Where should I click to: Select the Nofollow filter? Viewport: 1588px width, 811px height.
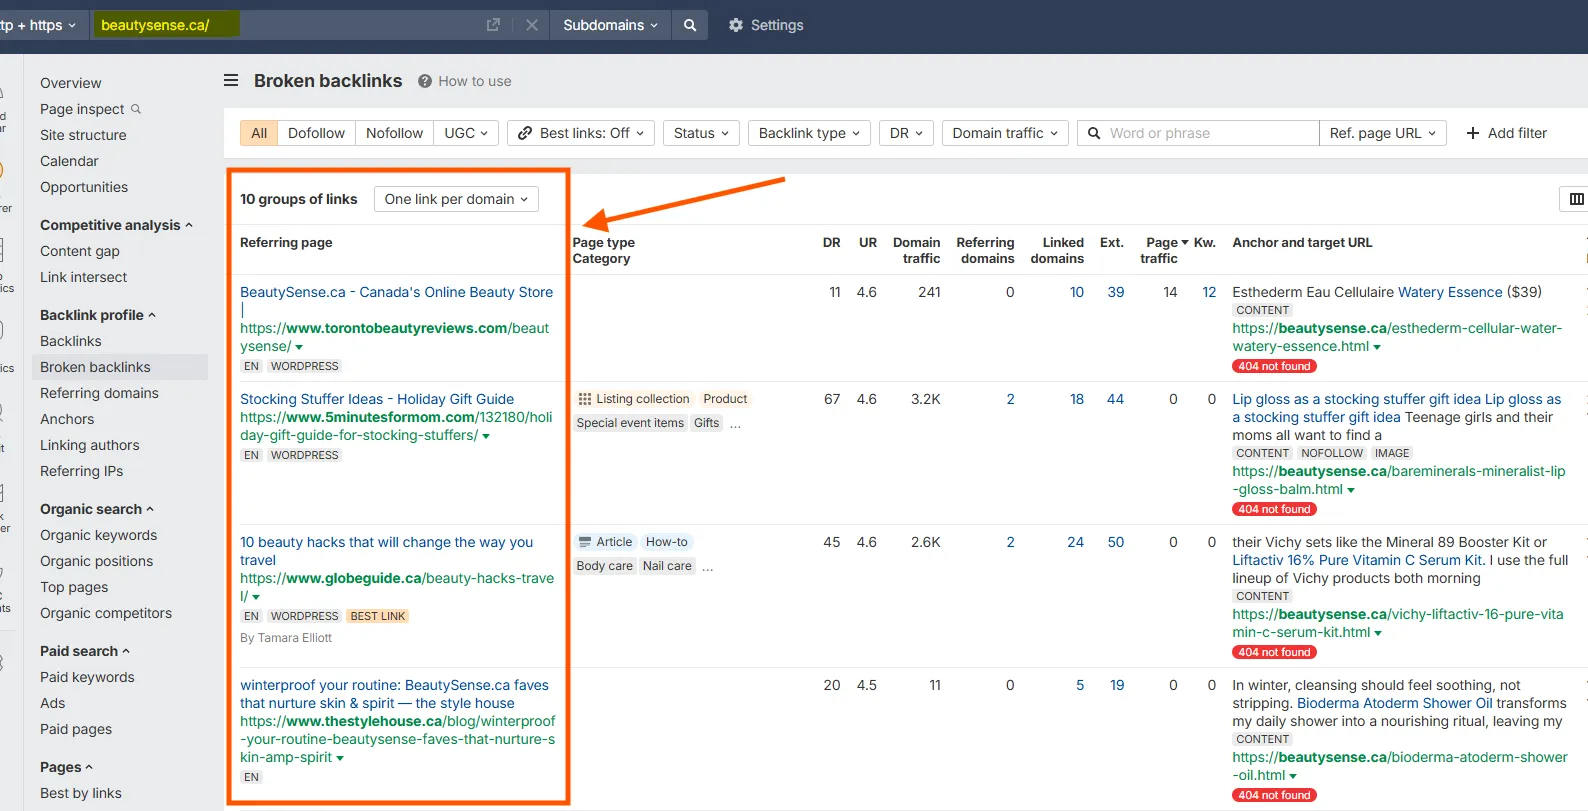(x=394, y=133)
